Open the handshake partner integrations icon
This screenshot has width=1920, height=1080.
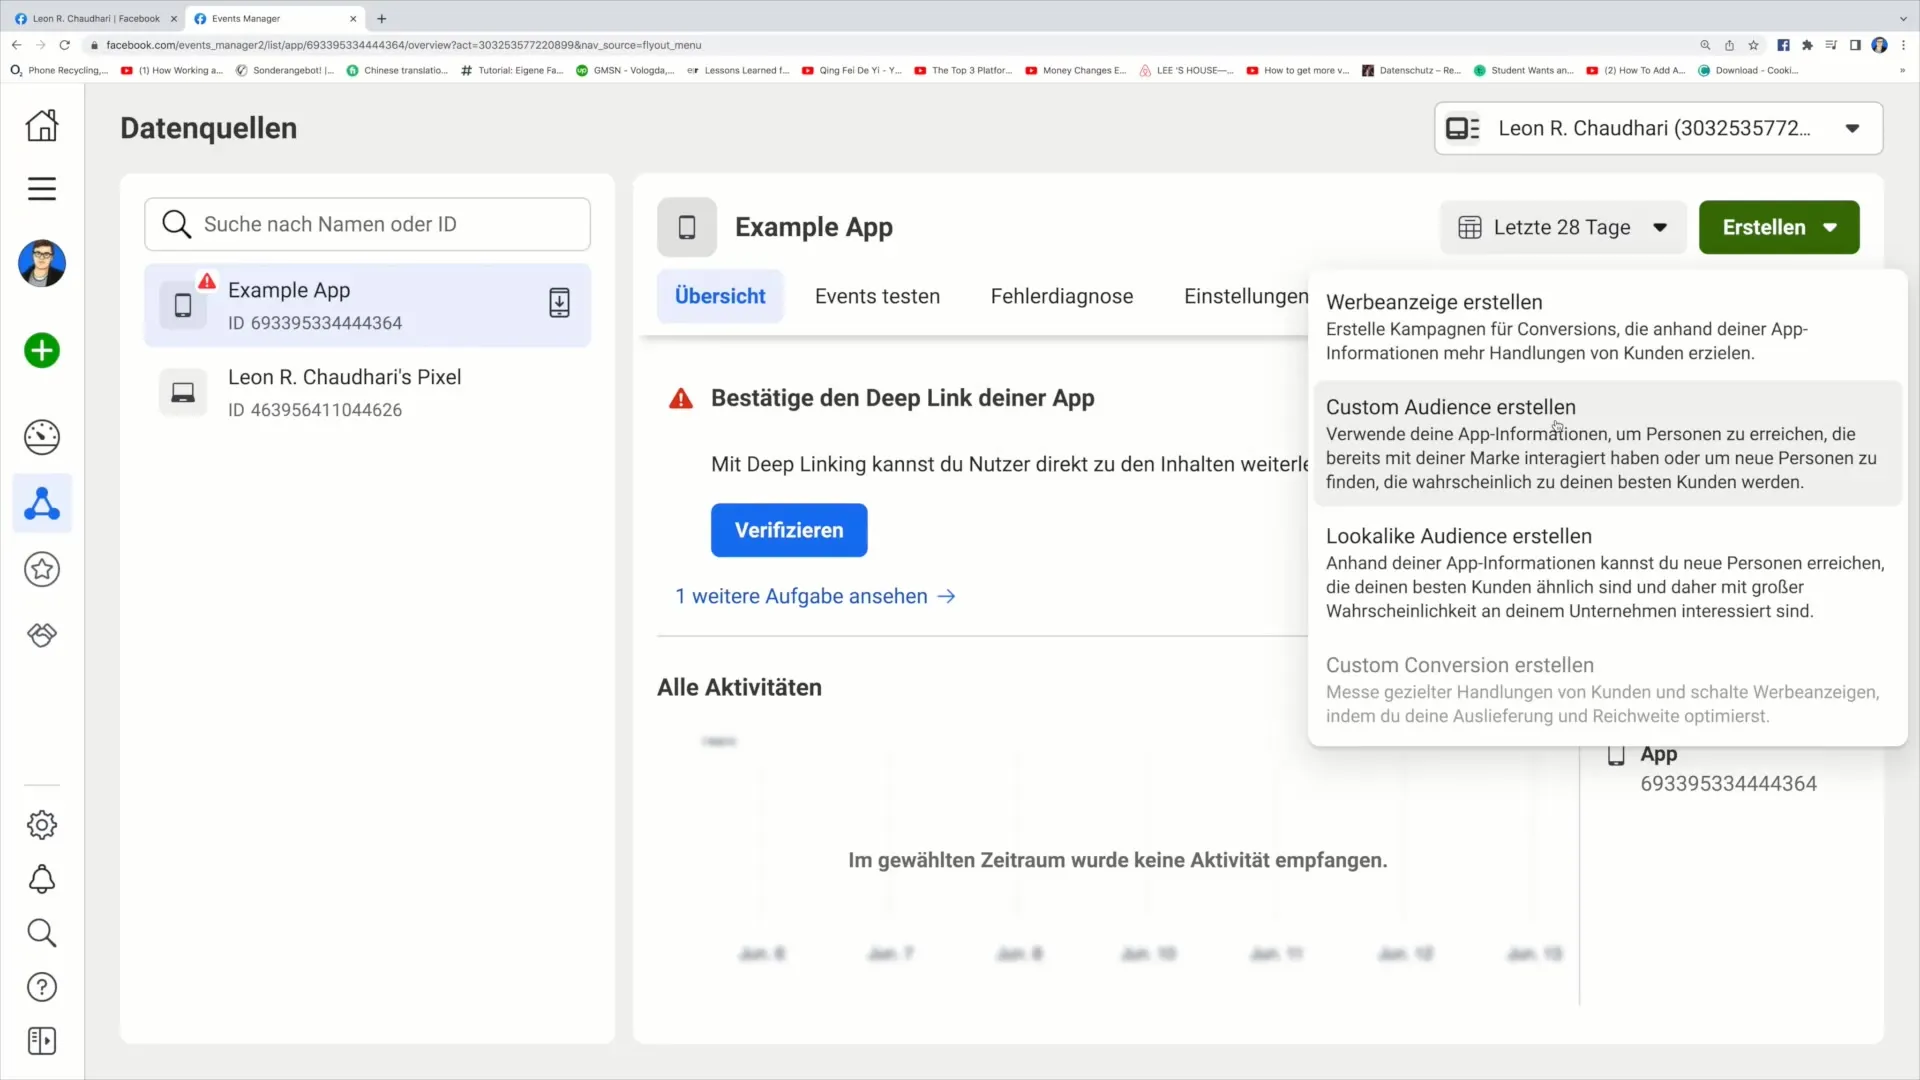[42, 635]
